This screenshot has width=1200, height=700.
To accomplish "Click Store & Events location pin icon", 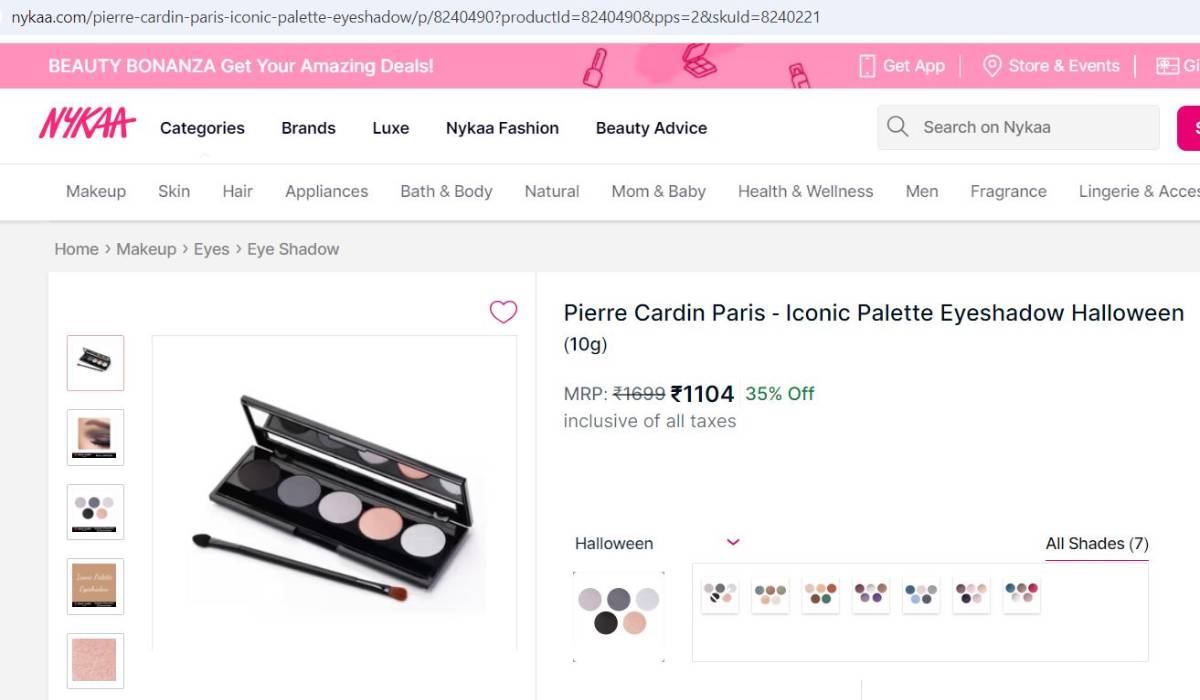I will tap(991, 66).
